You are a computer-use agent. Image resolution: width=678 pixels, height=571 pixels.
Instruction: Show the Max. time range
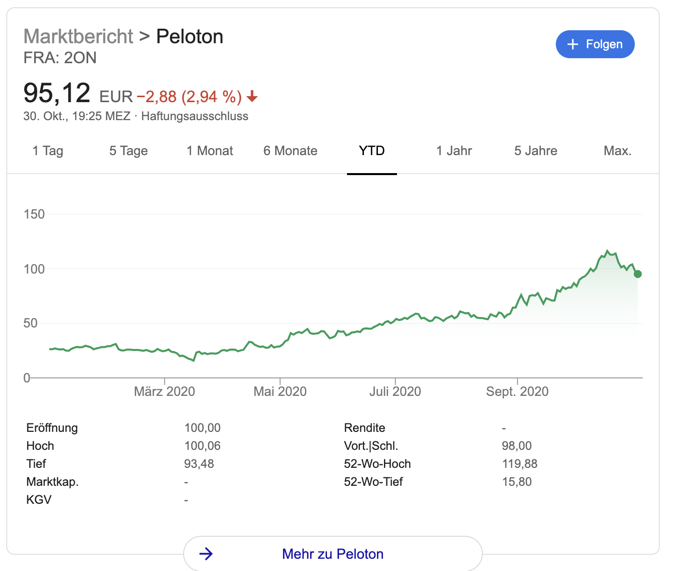[x=617, y=151]
